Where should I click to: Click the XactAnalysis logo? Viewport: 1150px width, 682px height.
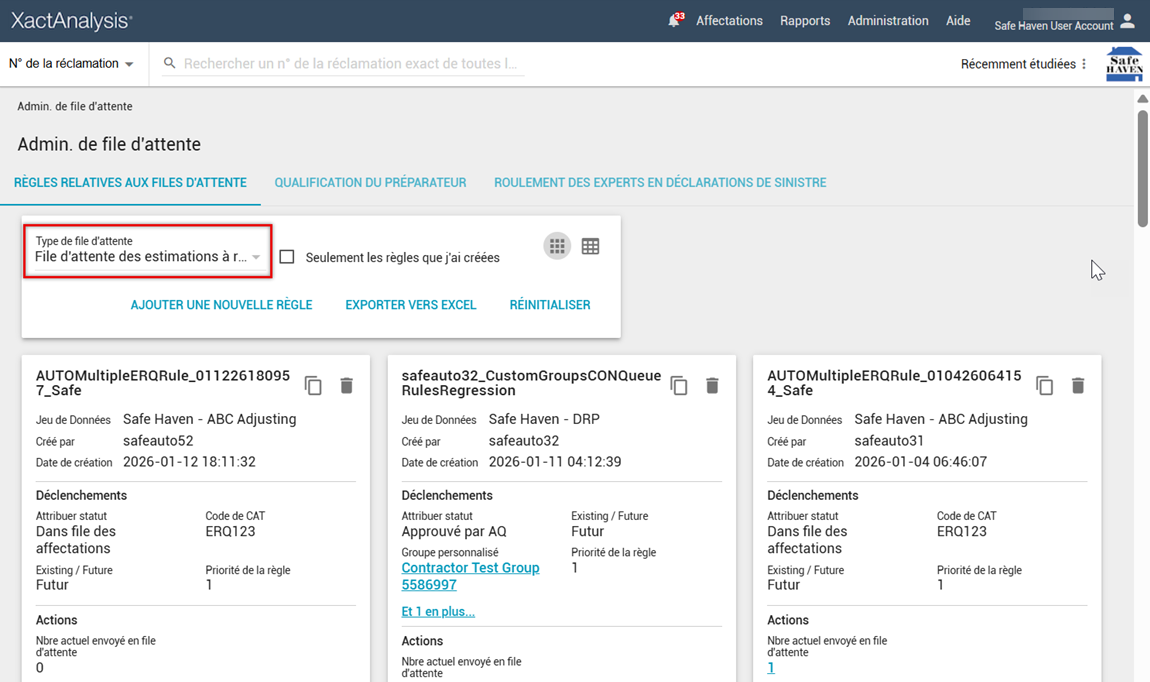(x=71, y=21)
